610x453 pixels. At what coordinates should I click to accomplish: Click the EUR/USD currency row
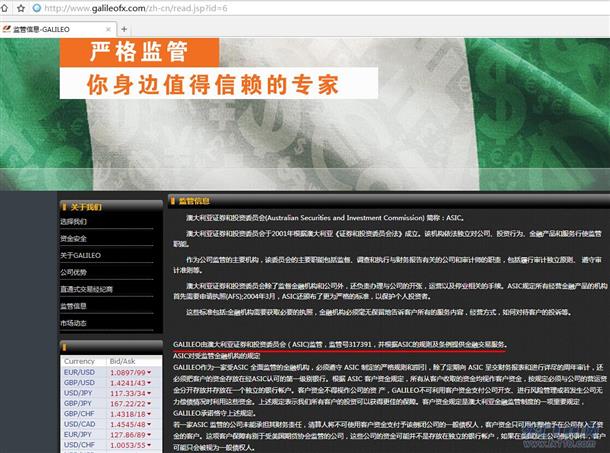111,372
